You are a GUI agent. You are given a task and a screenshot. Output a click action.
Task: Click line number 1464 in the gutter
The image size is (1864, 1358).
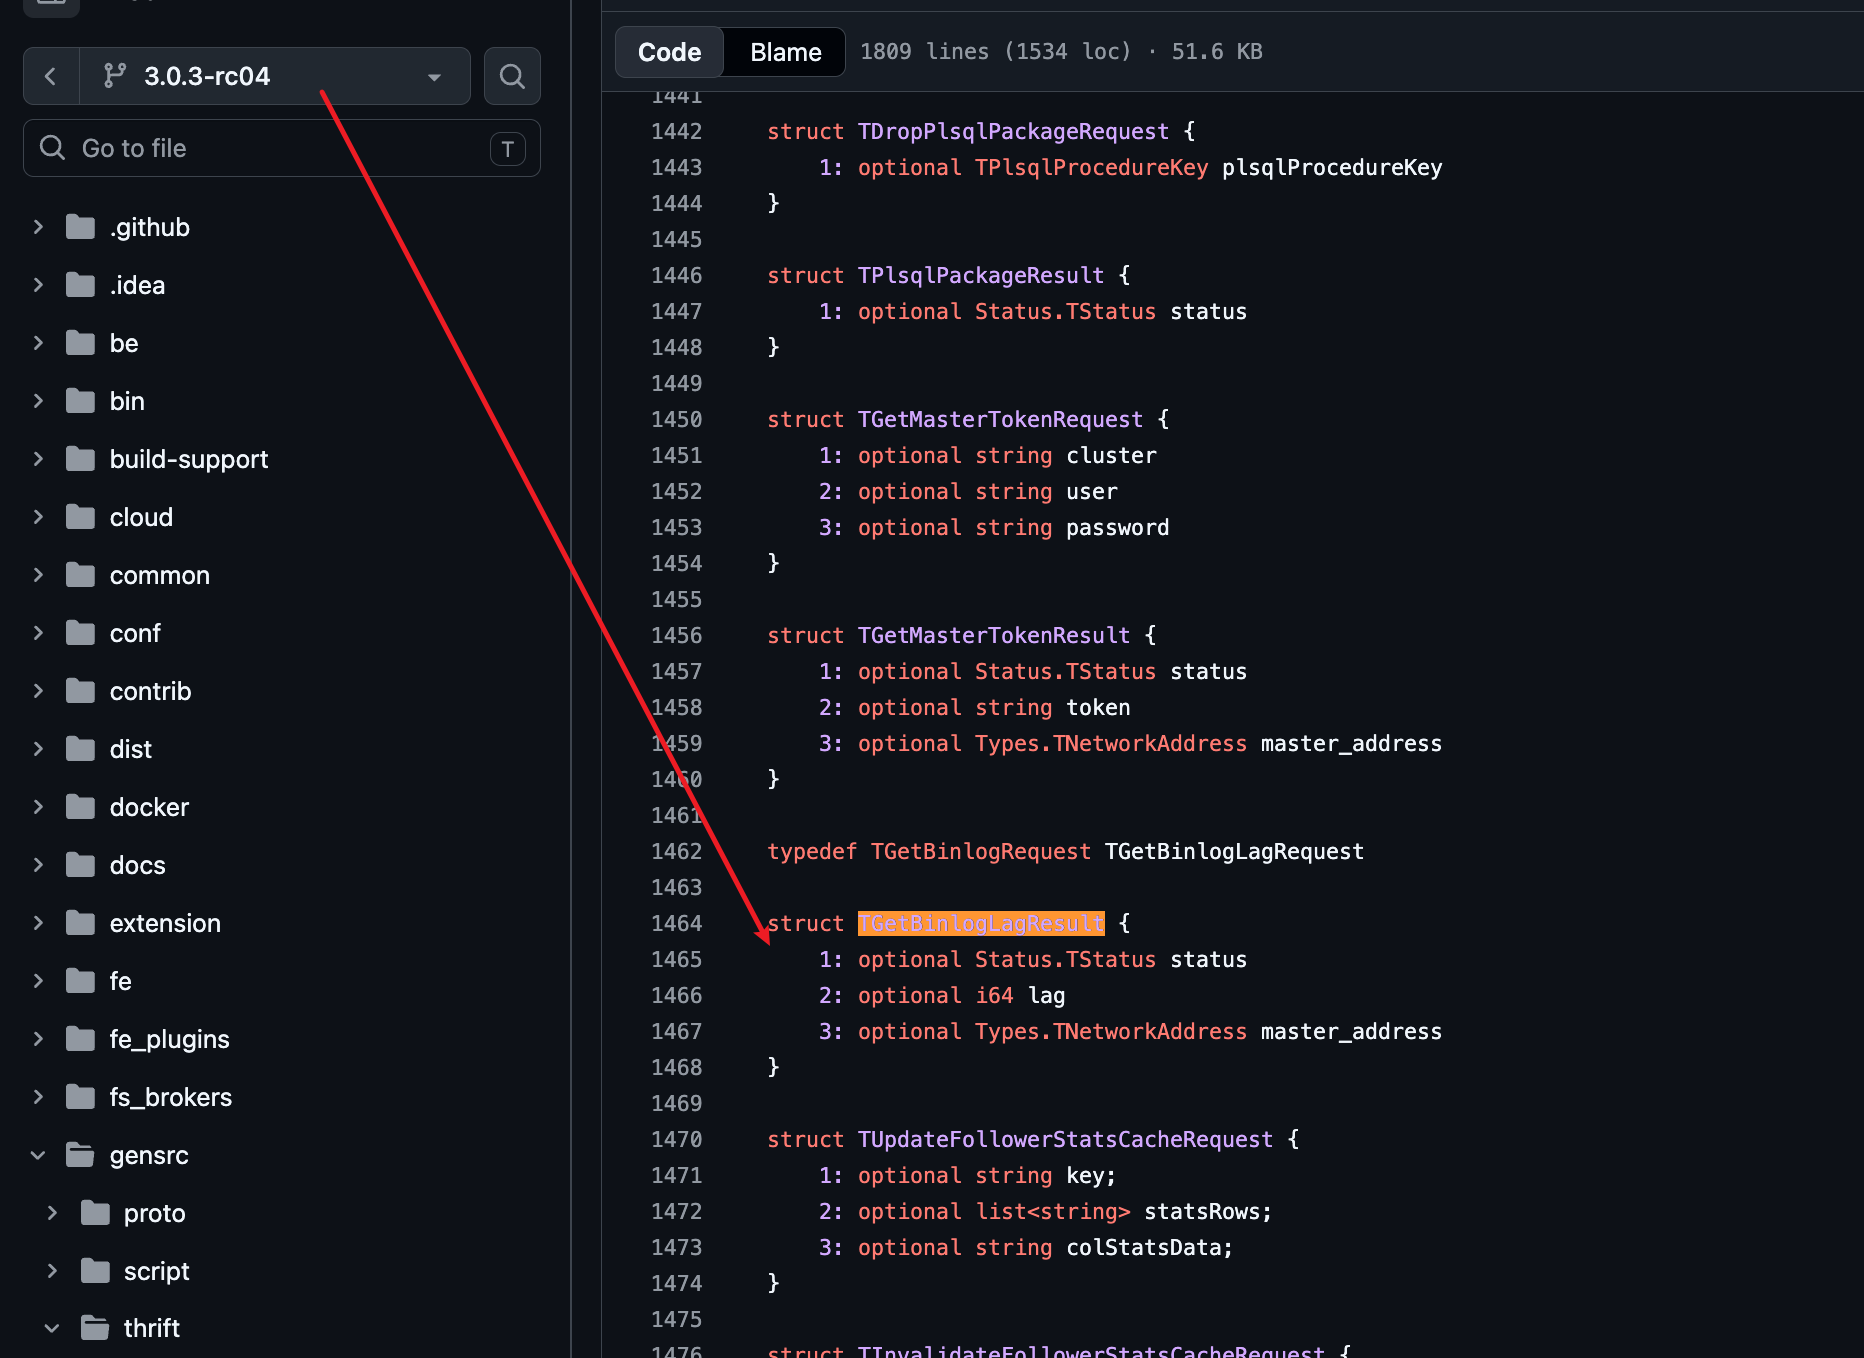pyautogui.click(x=677, y=923)
